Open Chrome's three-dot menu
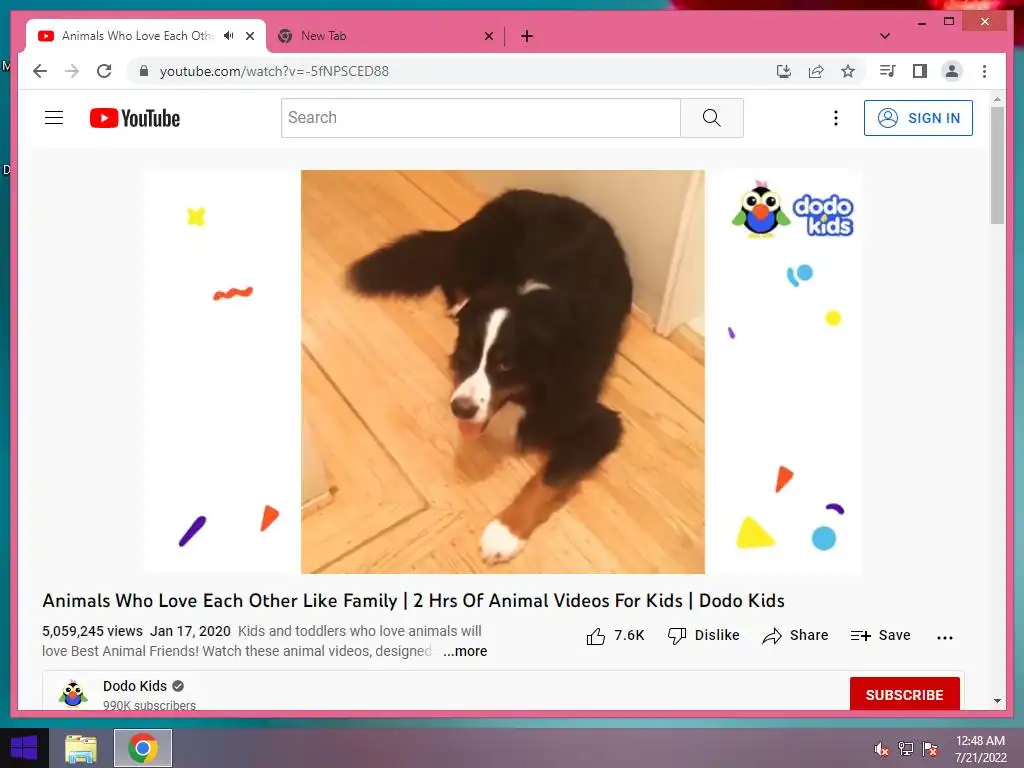Image resolution: width=1024 pixels, height=768 pixels. click(x=984, y=71)
